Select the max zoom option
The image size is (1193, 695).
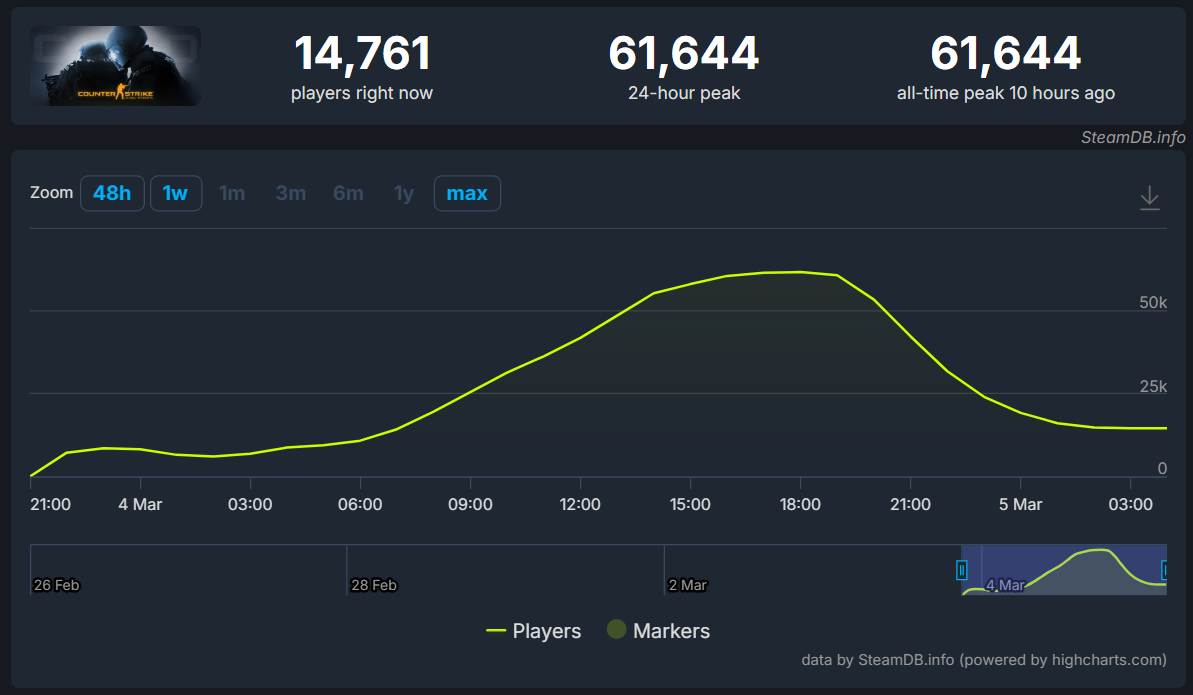467,193
